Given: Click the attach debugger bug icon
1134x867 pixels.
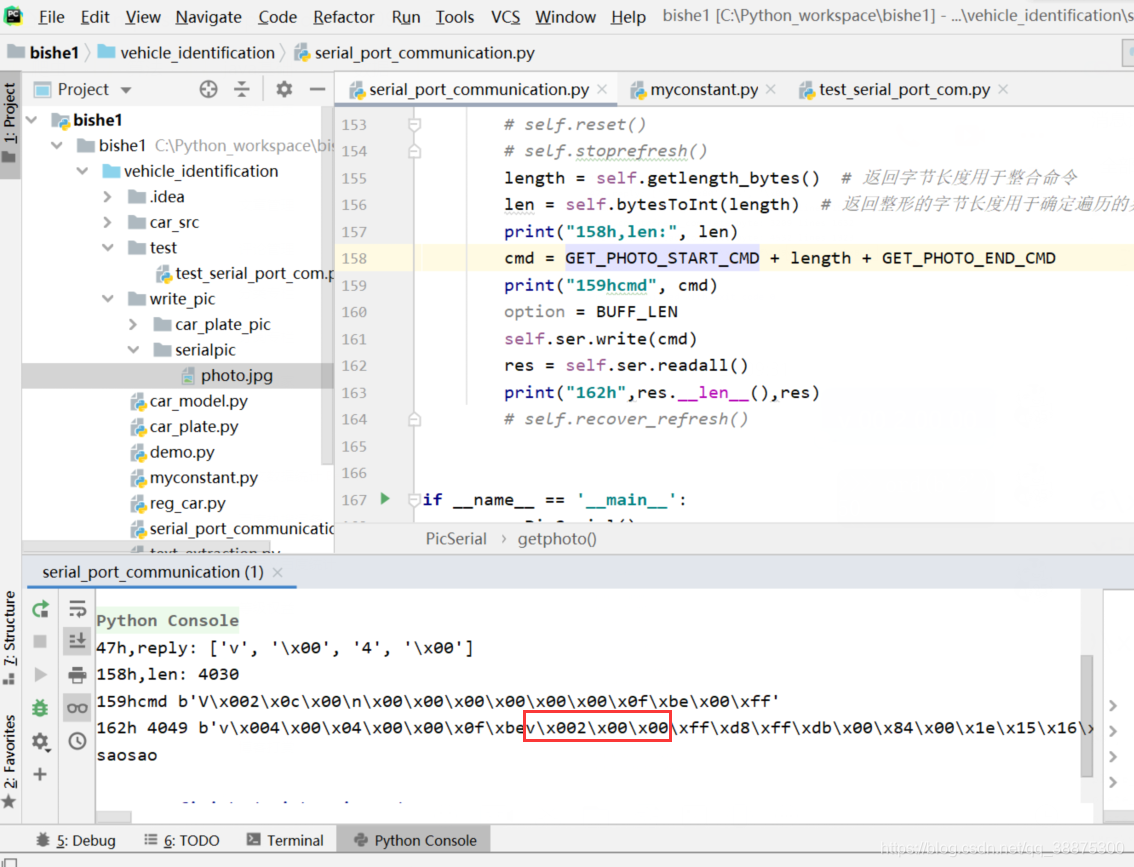Looking at the screenshot, I should [40, 708].
